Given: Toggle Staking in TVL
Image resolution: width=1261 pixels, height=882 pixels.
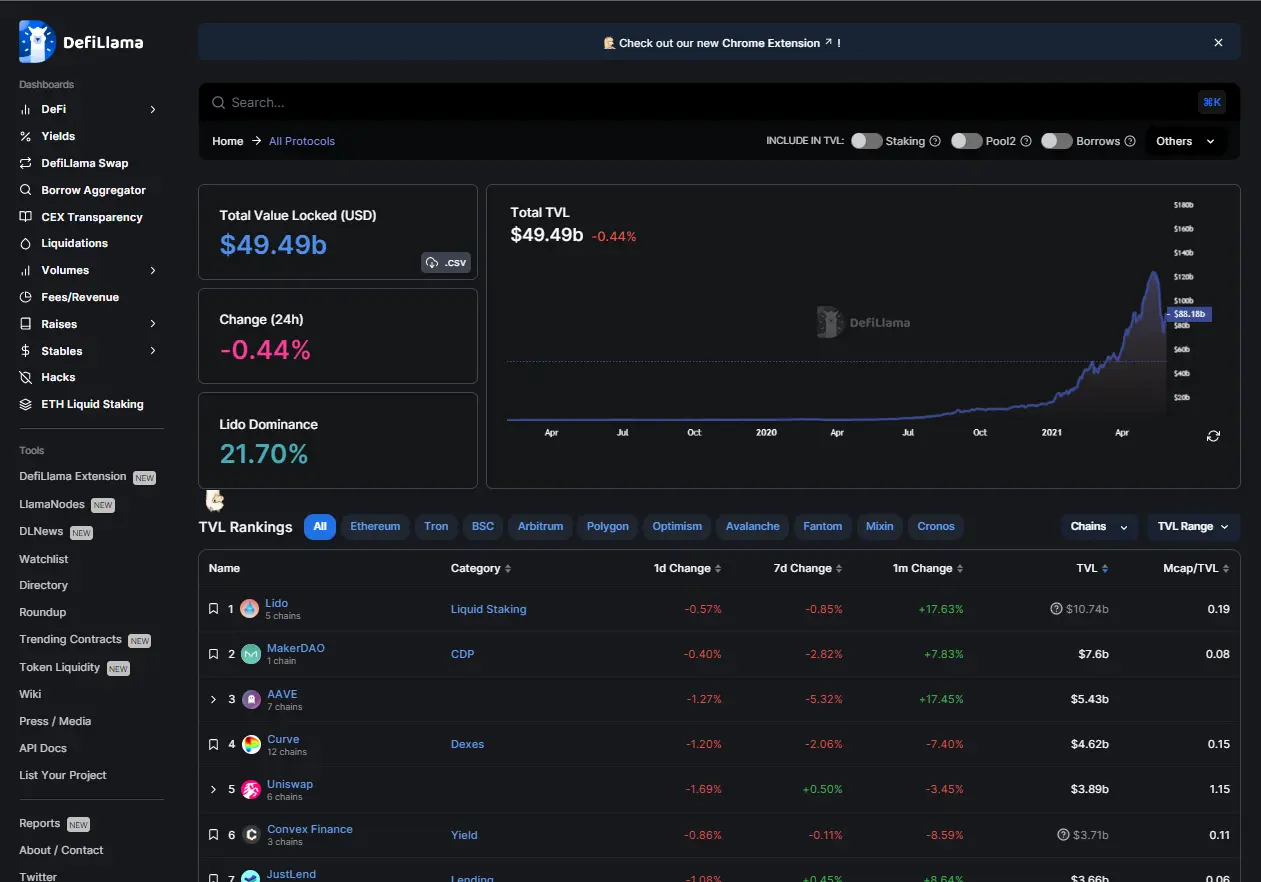Looking at the screenshot, I should (x=866, y=141).
